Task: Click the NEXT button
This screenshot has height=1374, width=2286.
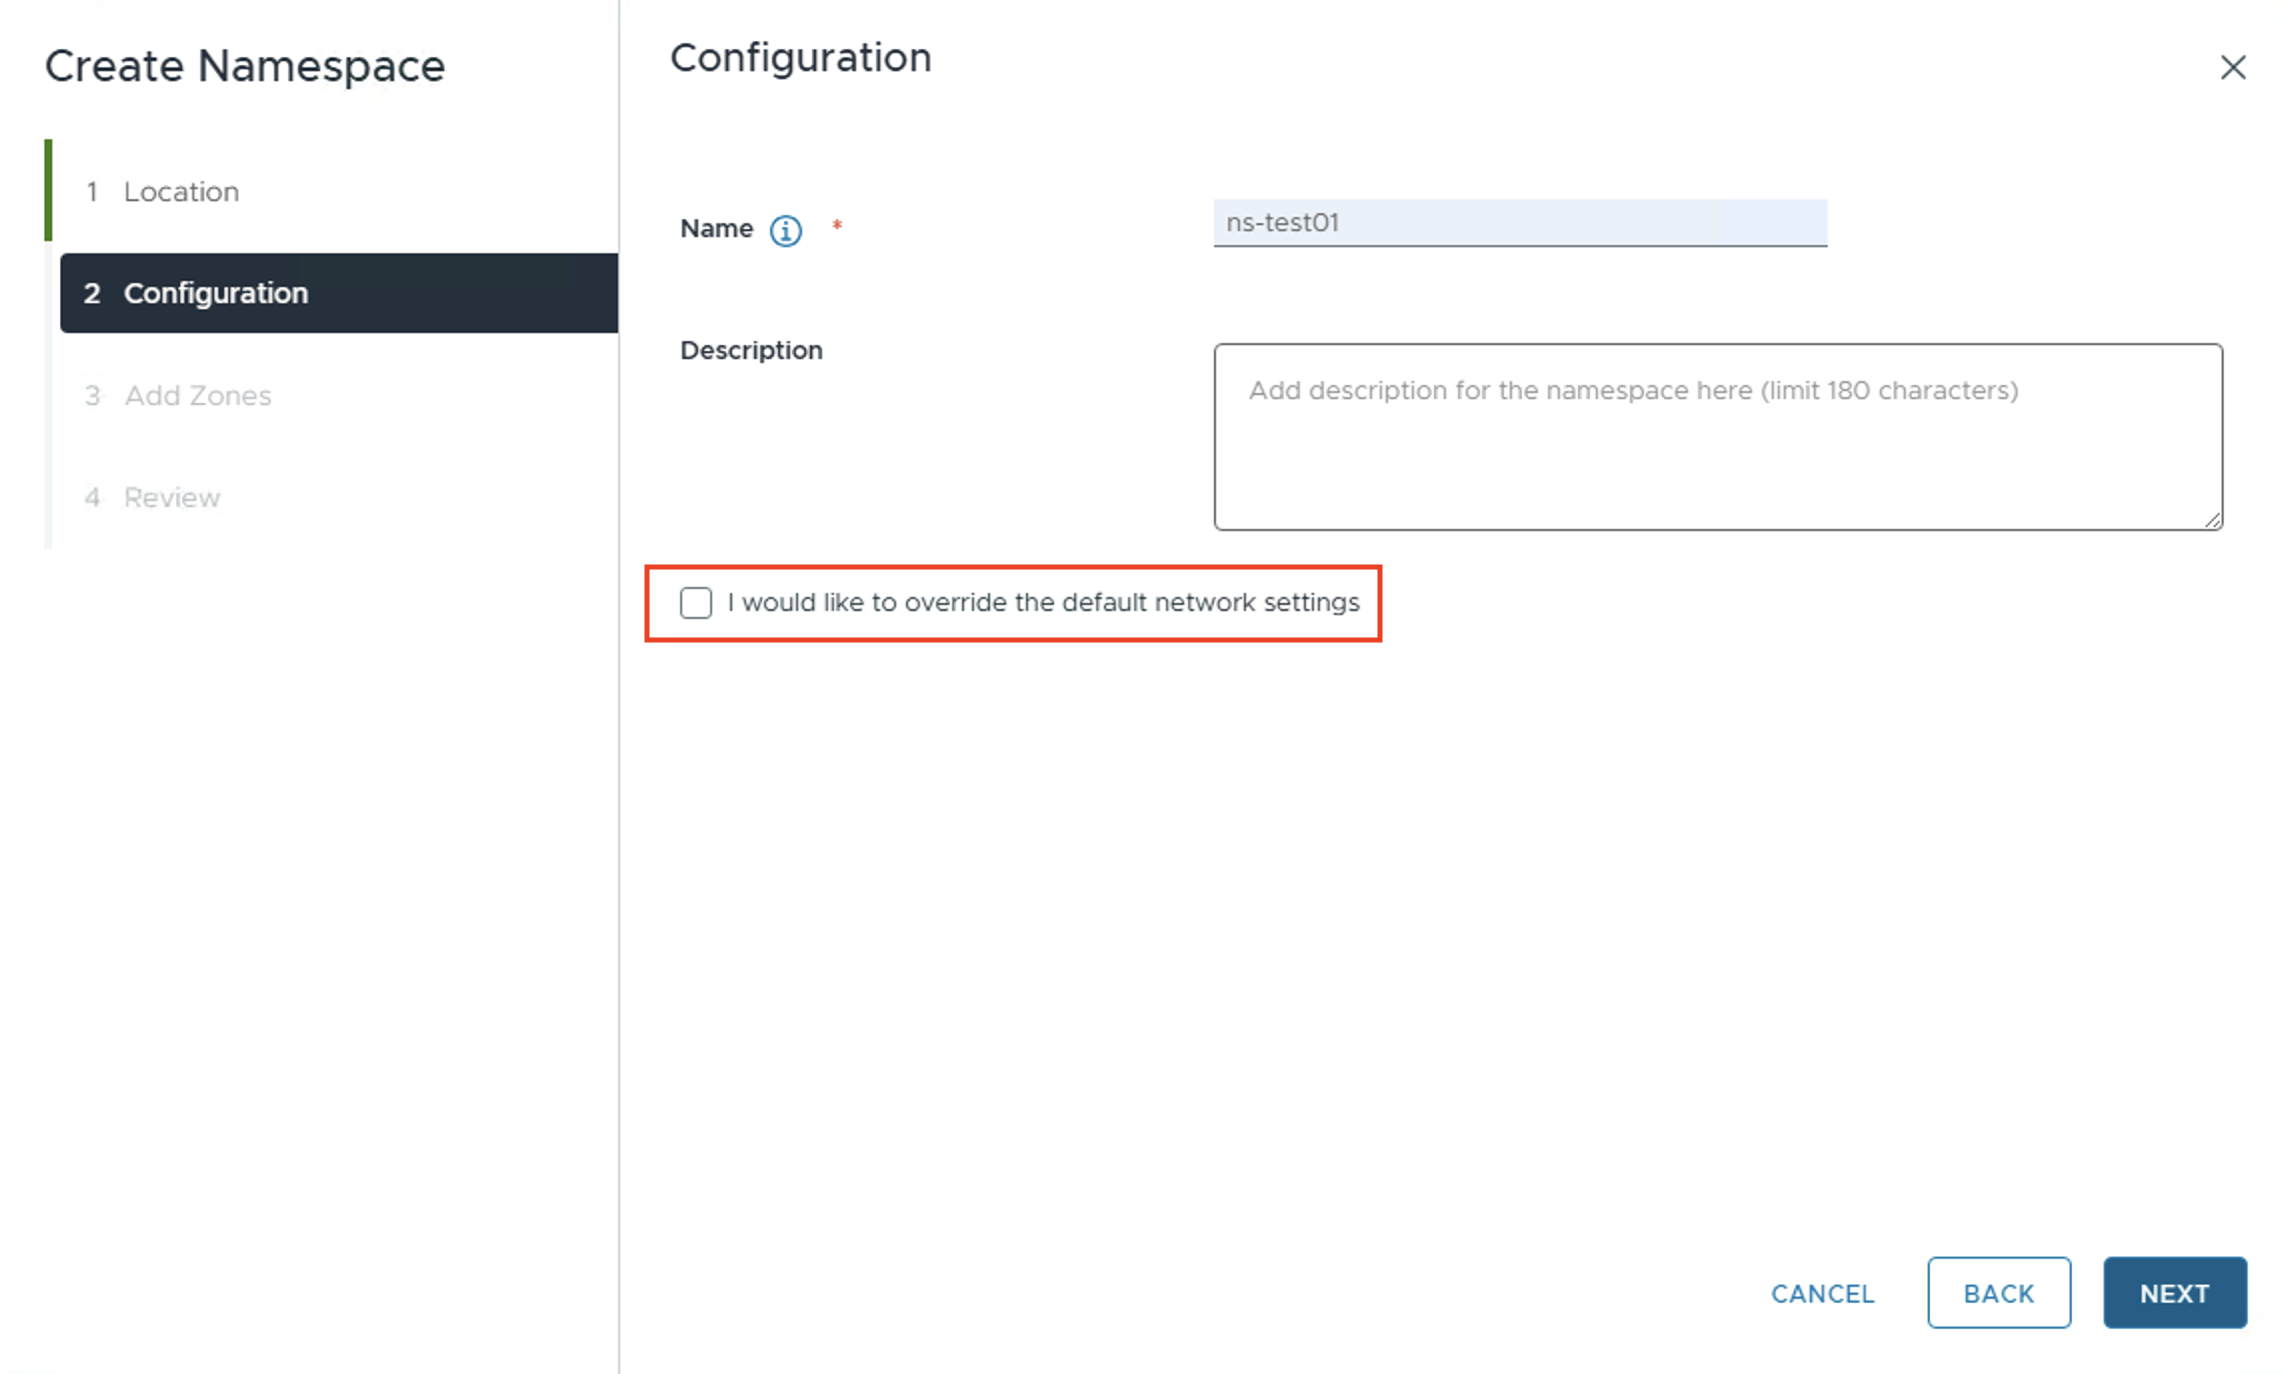Action: [2175, 1292]
